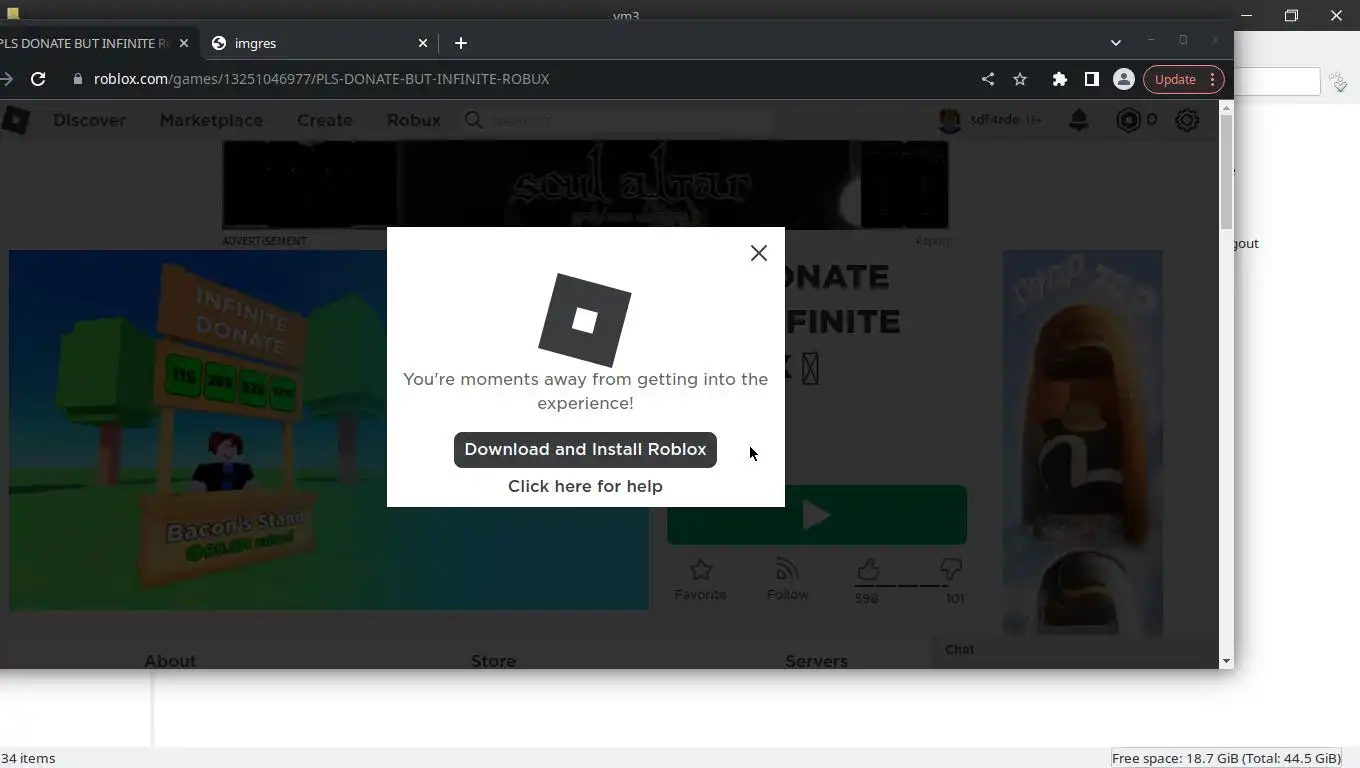Open Roblox notifications bell
This screenshot has width=1360, height=768.
click(x=1078, y=120)
